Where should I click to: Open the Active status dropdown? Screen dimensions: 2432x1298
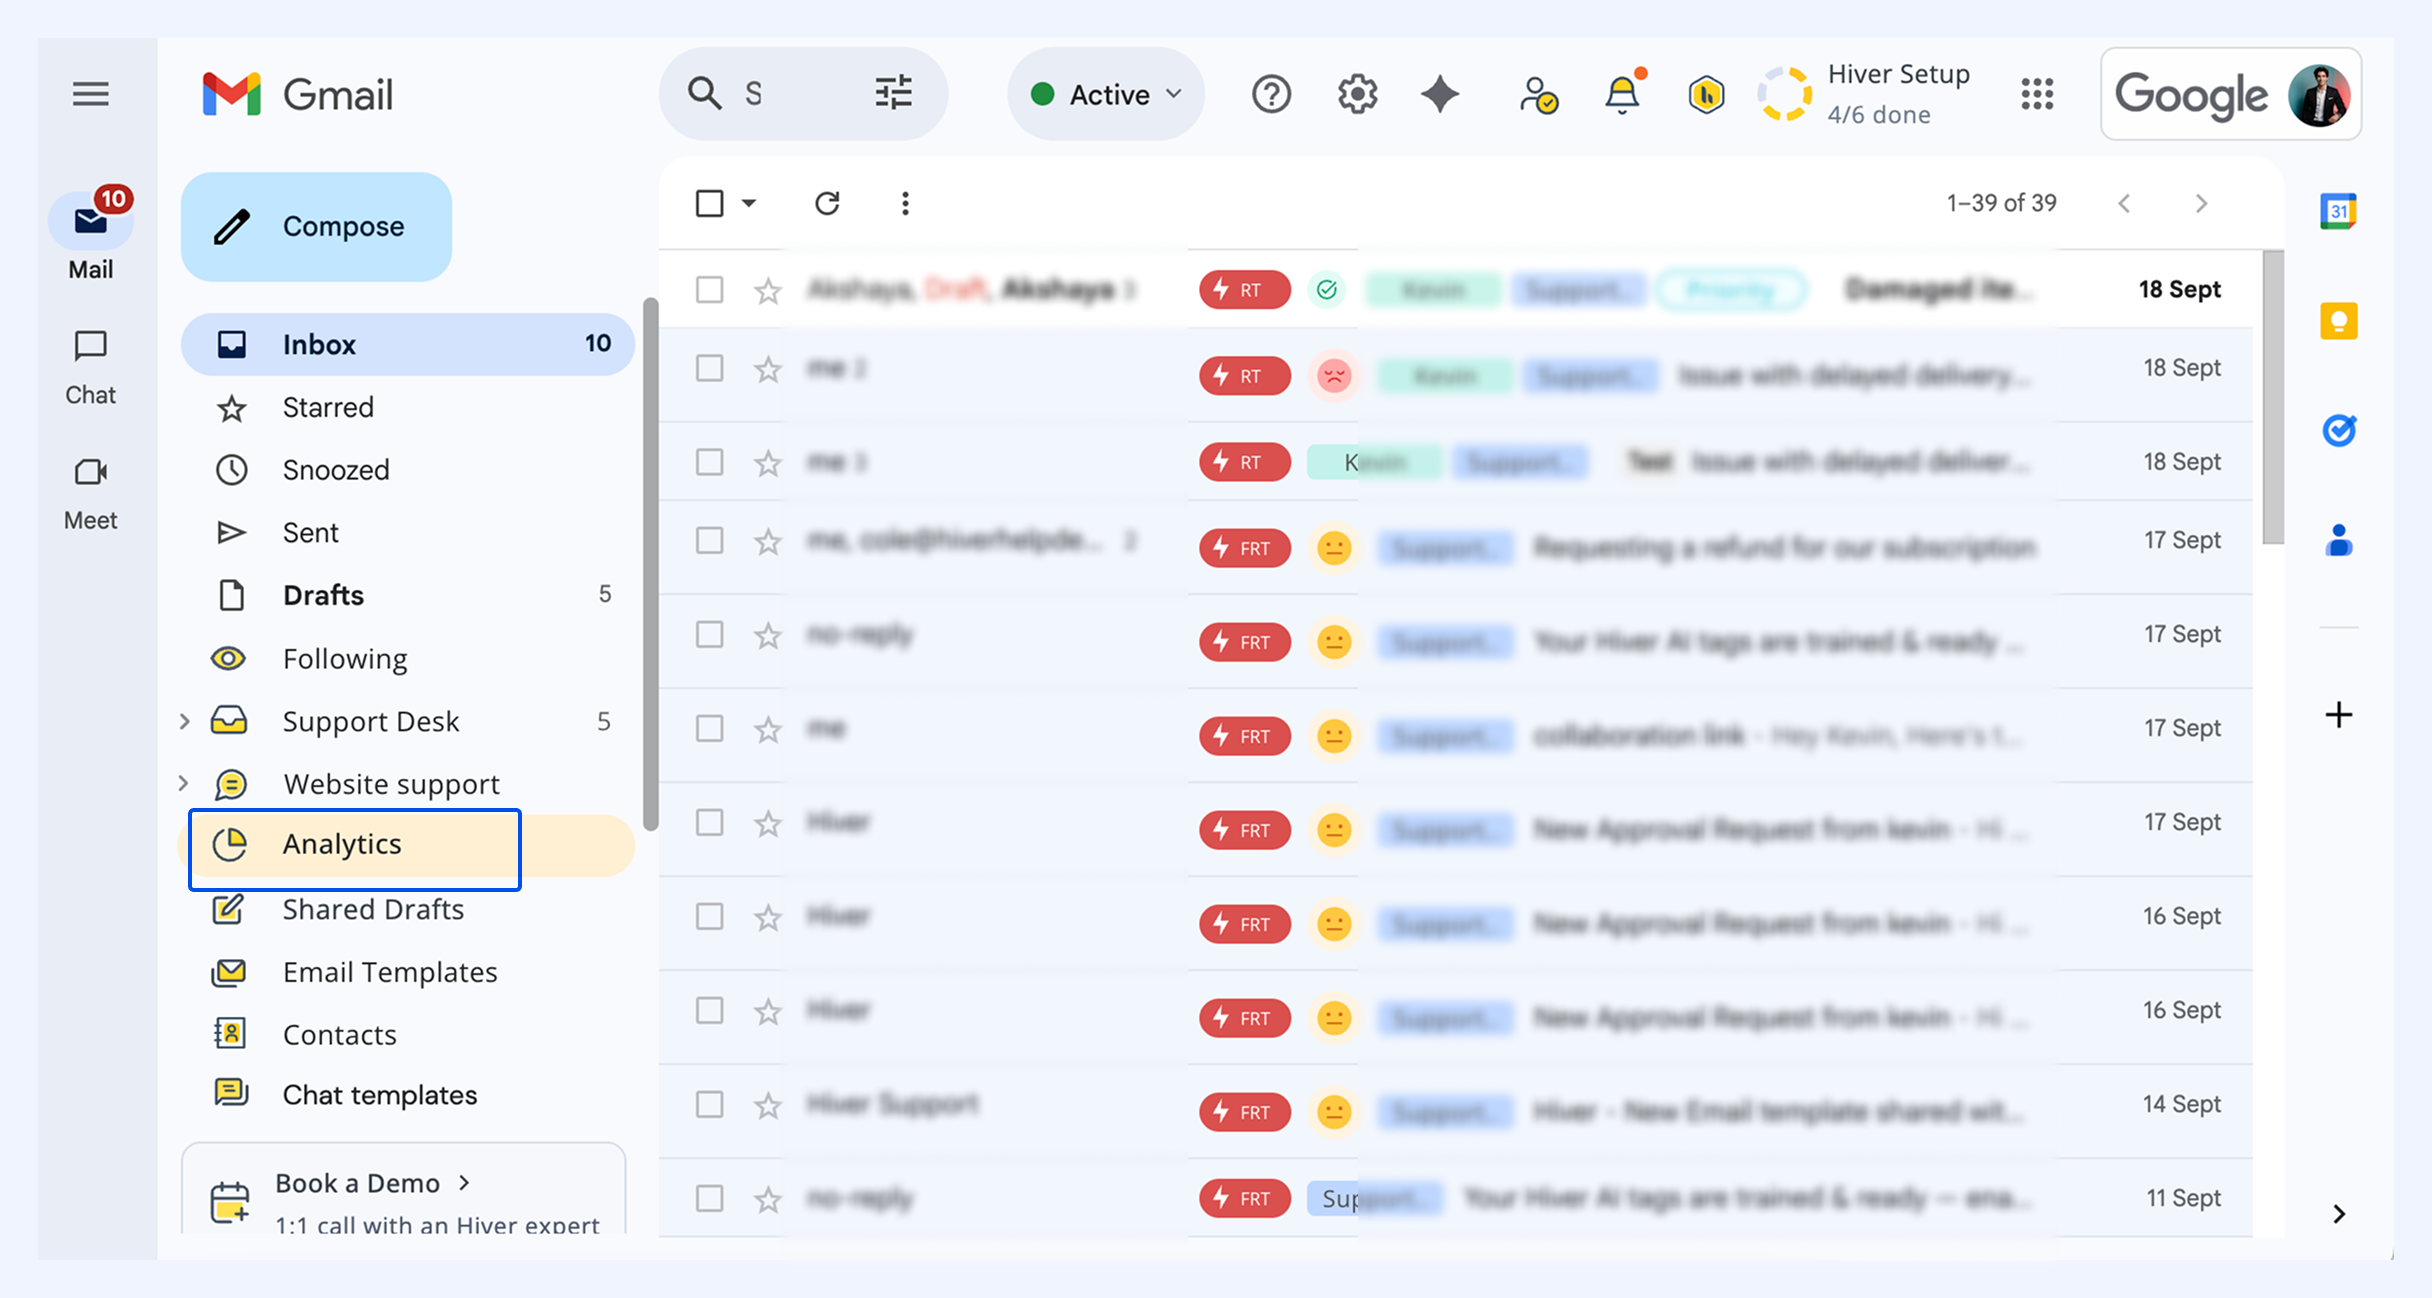pyautogui.click(x=1106, y=94)
